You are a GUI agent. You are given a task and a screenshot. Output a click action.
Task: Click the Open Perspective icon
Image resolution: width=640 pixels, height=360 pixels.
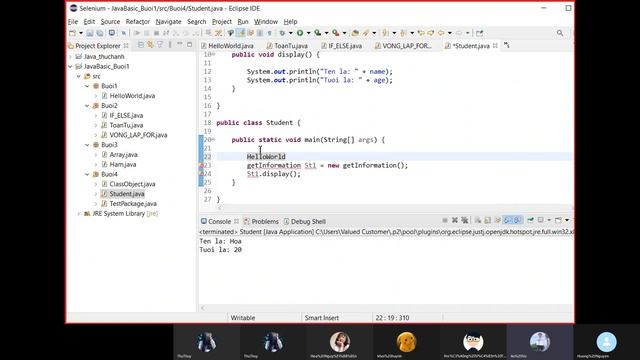click(x=480, y=33)
